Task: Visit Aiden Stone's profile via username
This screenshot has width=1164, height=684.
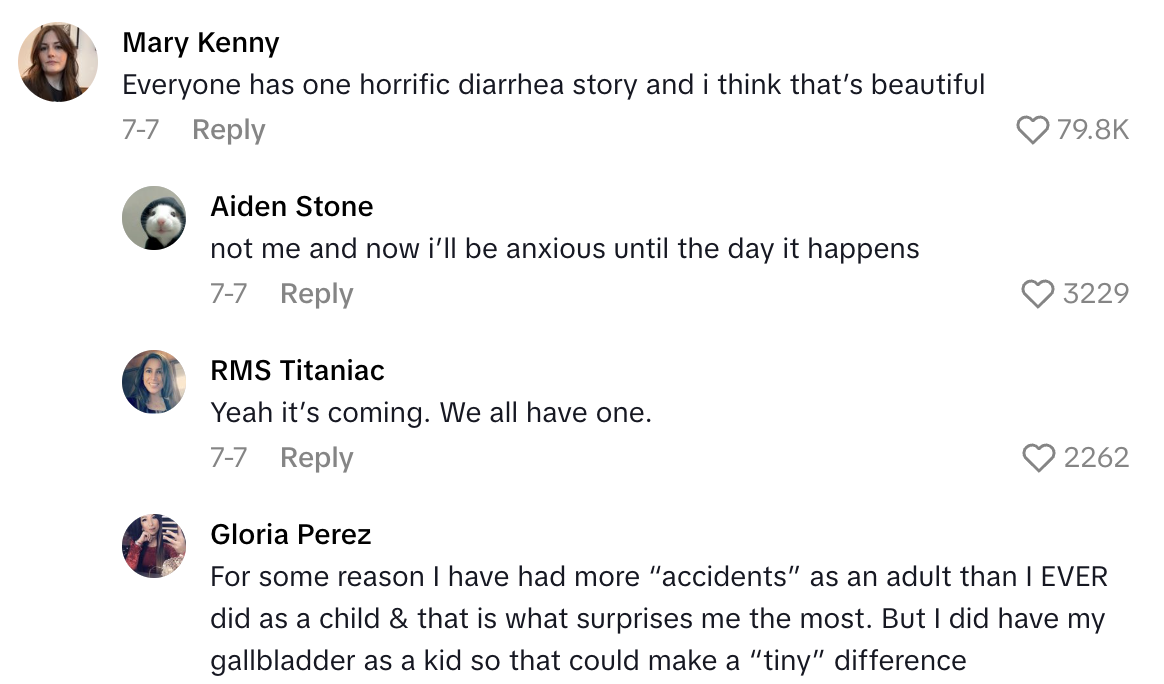Action: 291,207
